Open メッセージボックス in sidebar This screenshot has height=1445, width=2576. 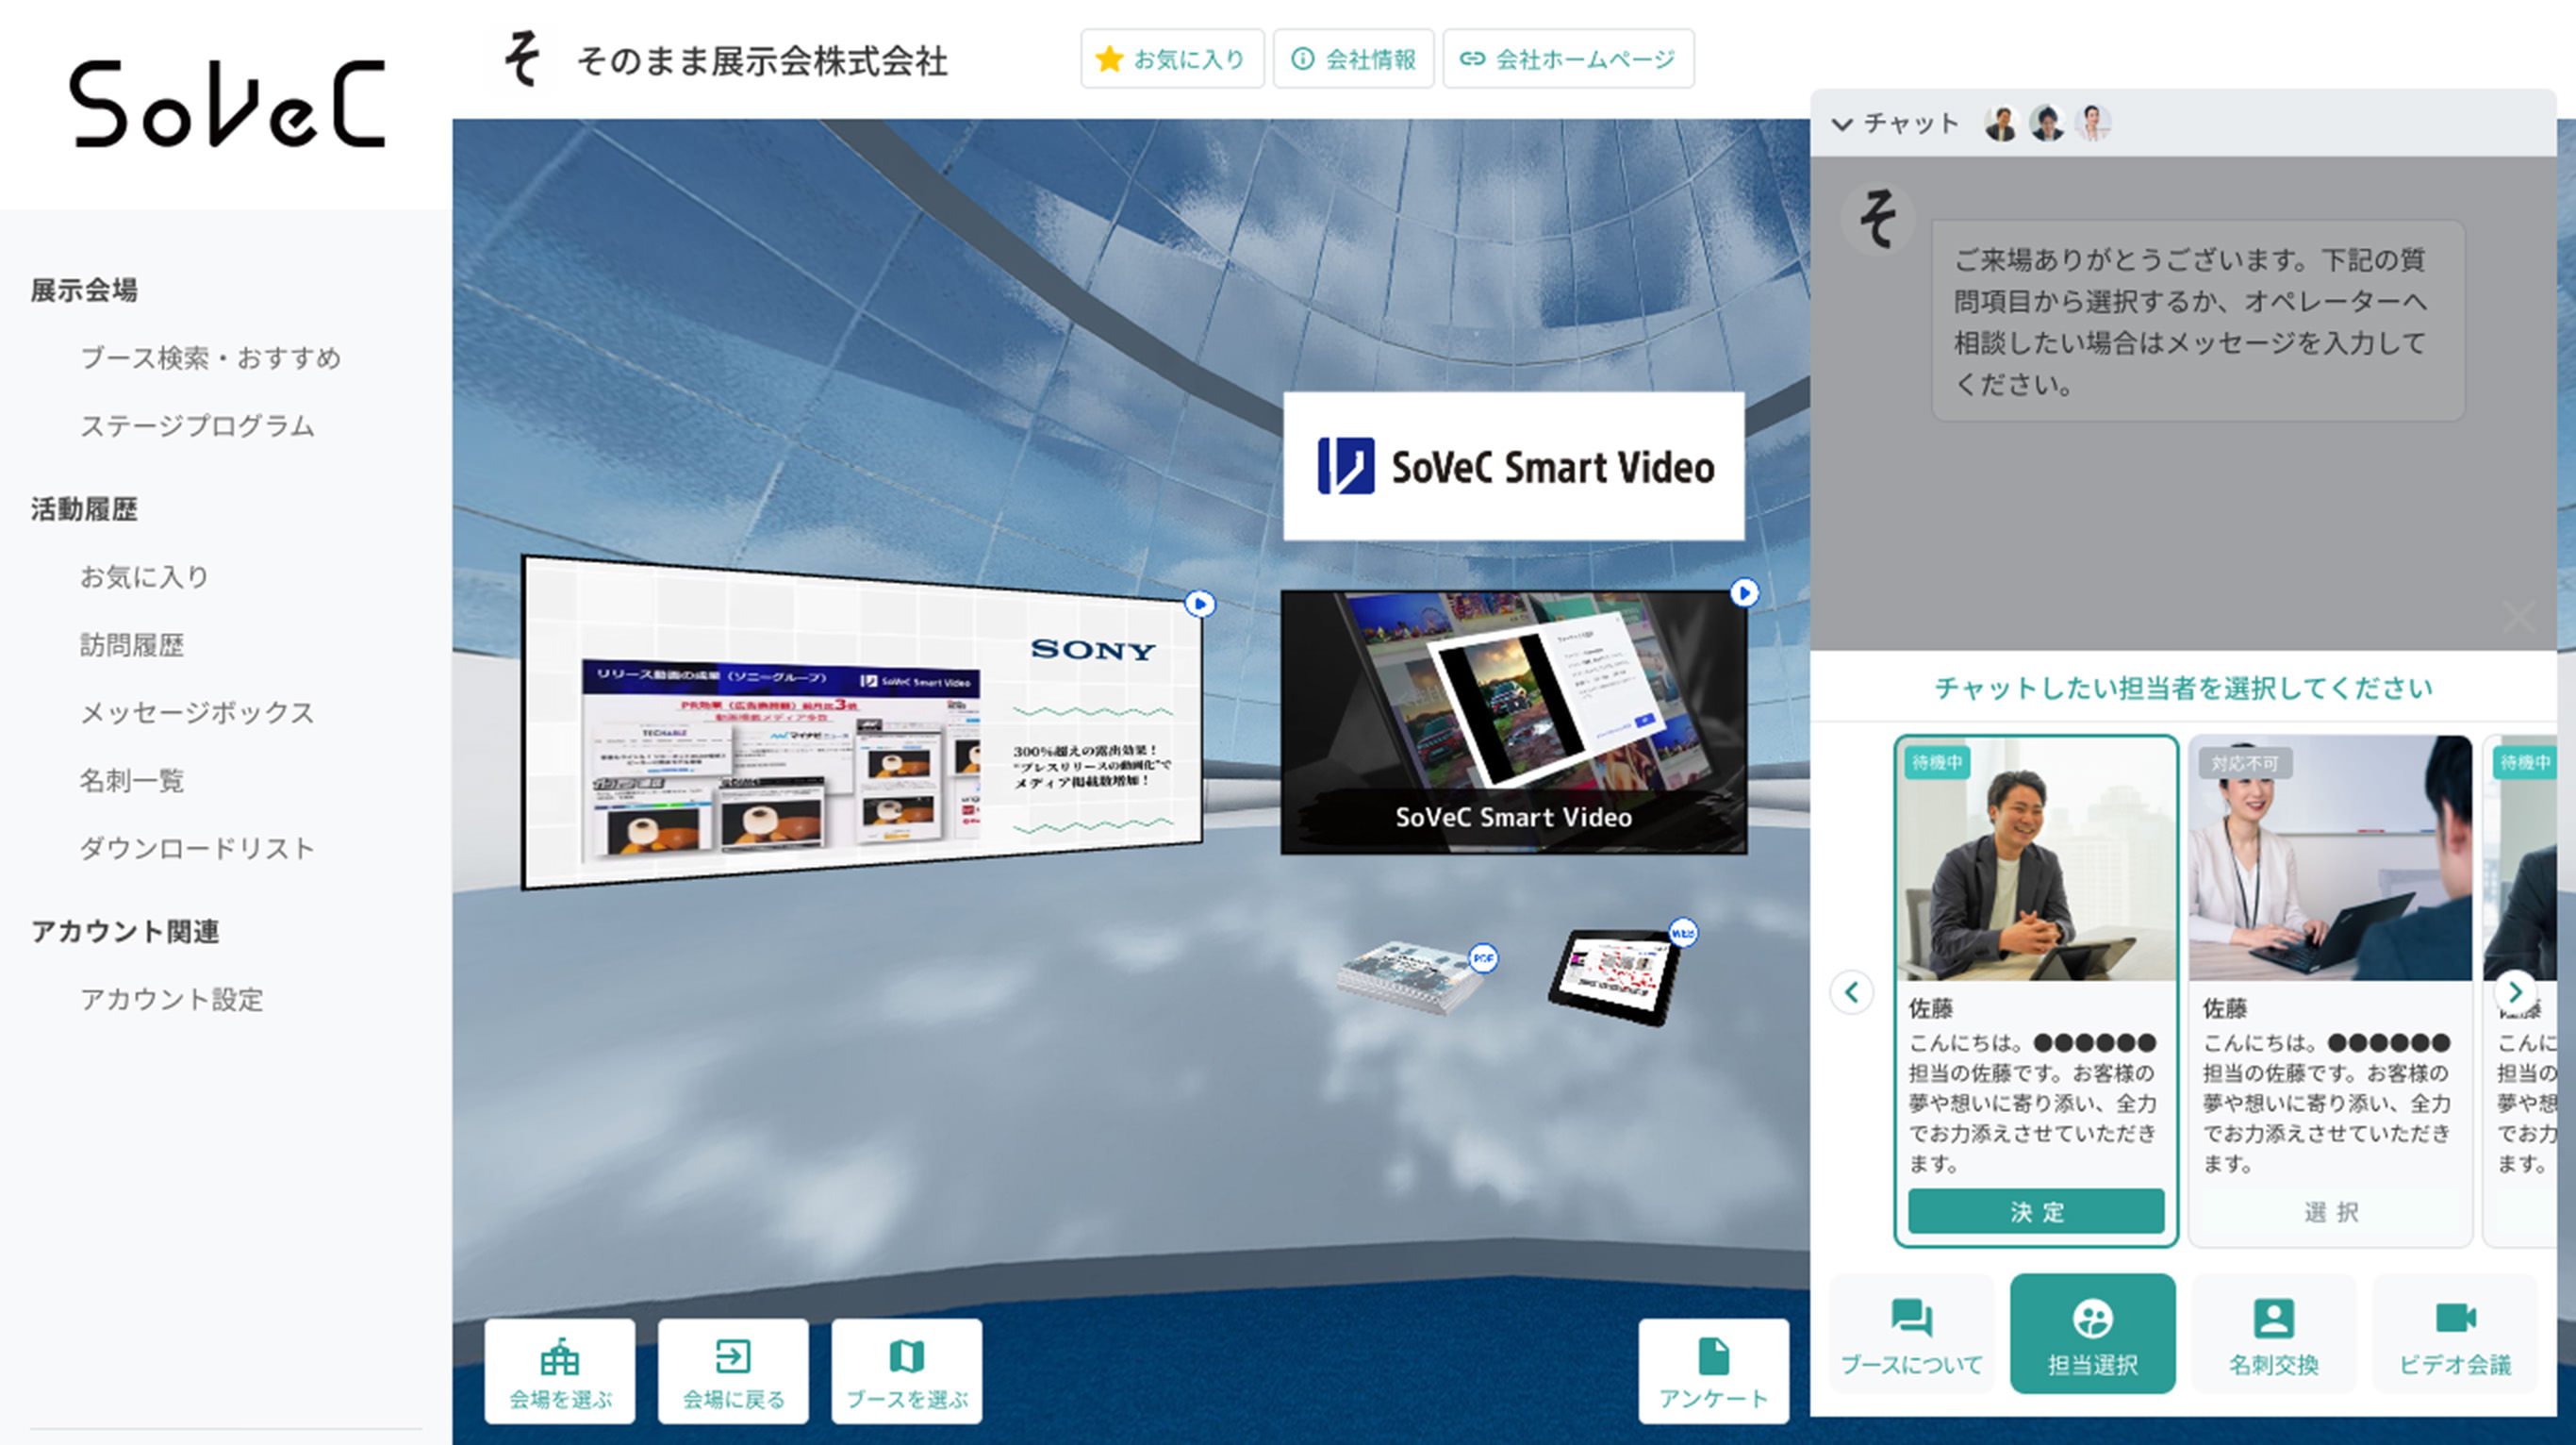[198, 713]
